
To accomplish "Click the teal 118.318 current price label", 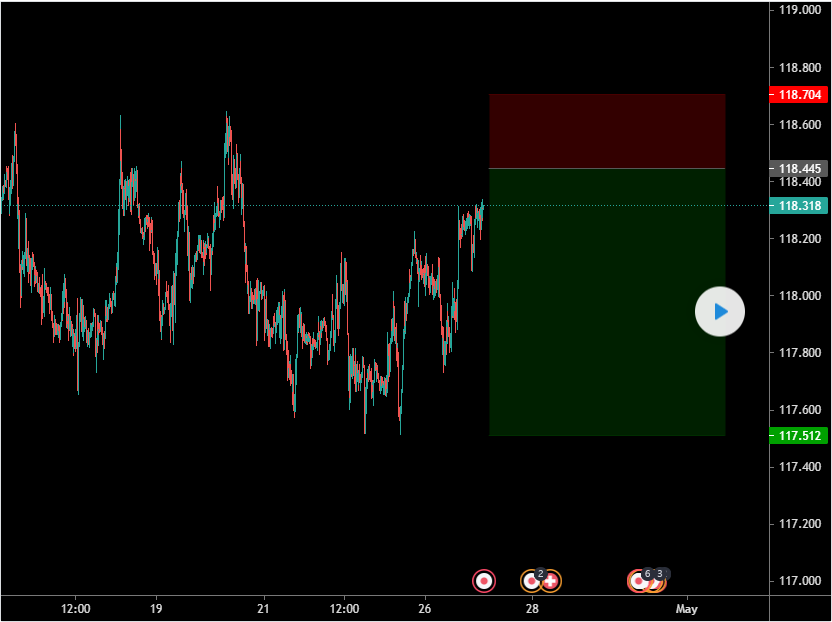I will tap(799, 206).
